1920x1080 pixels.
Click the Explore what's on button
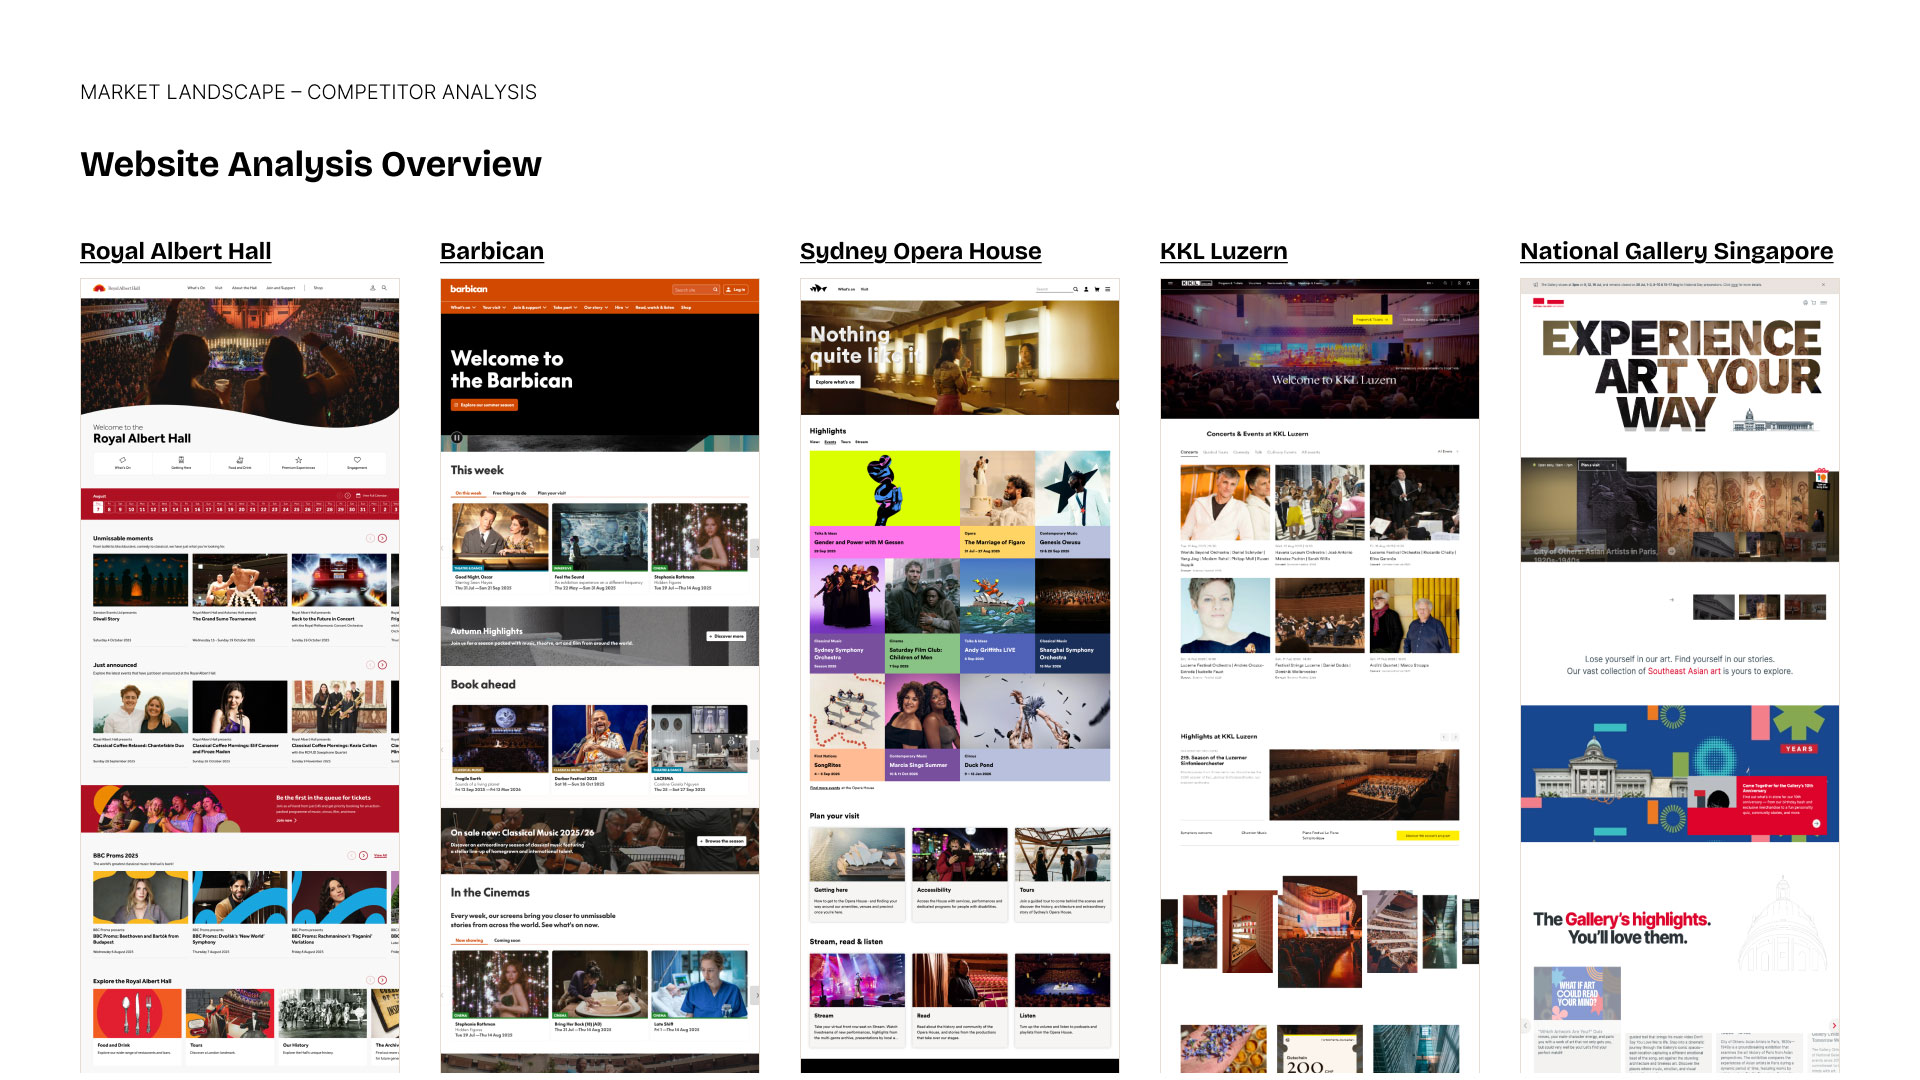(x=835, y=382)
